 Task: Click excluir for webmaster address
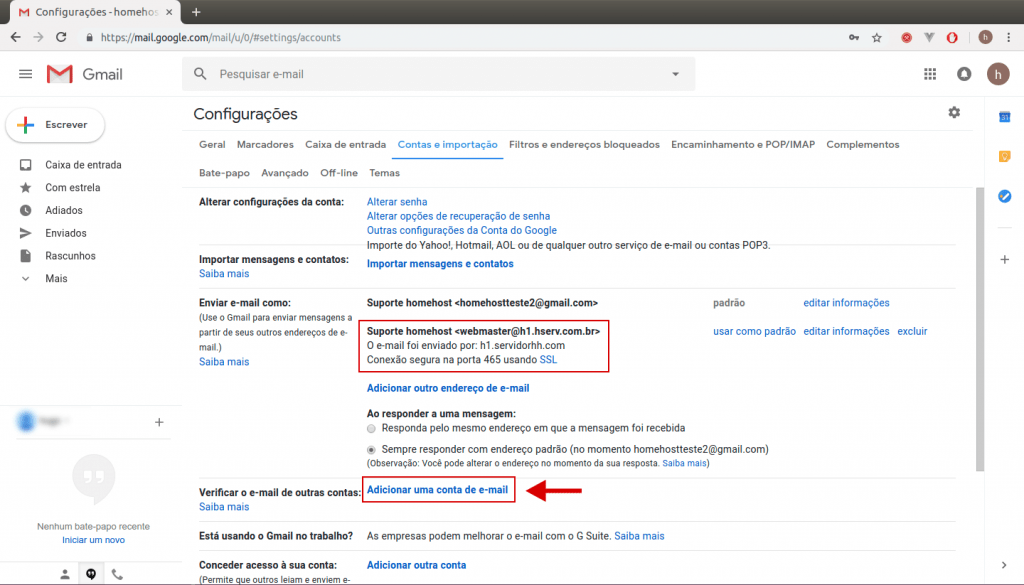(912, 331)
